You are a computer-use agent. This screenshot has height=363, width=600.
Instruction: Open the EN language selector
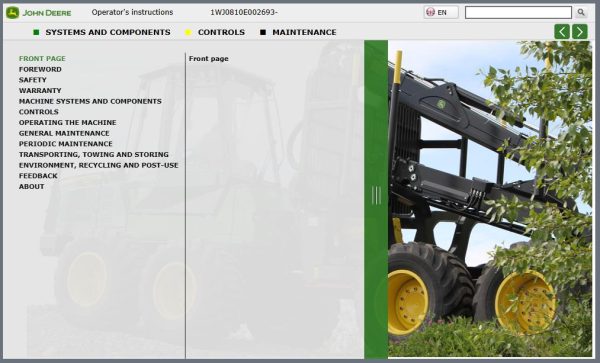tap(441, 12)
